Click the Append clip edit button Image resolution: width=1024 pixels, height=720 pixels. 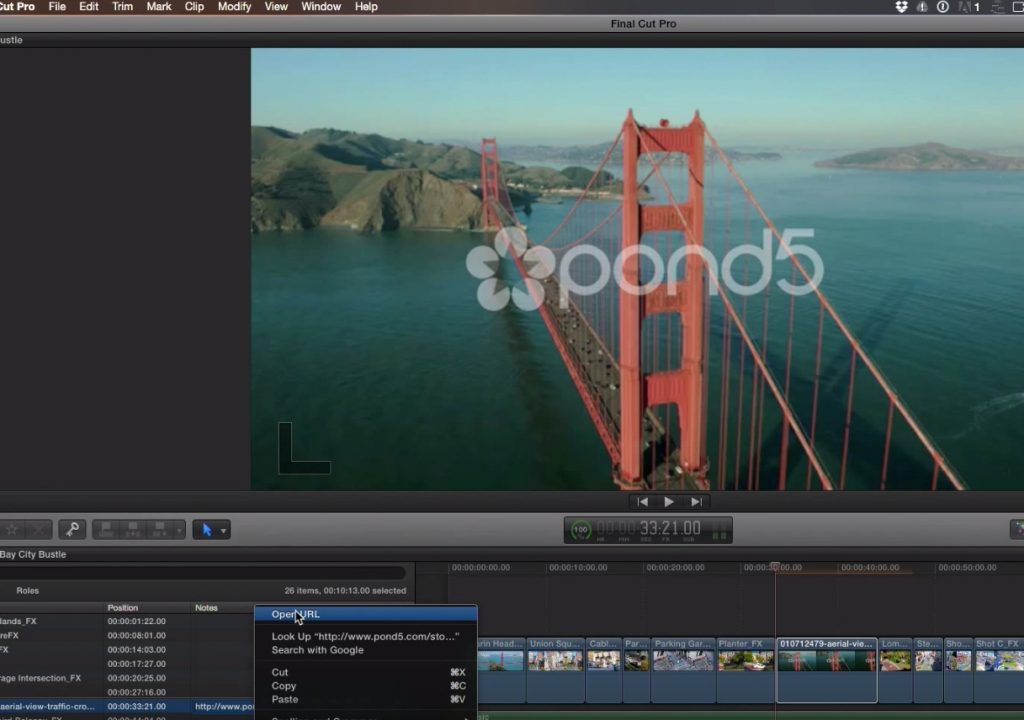[x=159, y=529]
